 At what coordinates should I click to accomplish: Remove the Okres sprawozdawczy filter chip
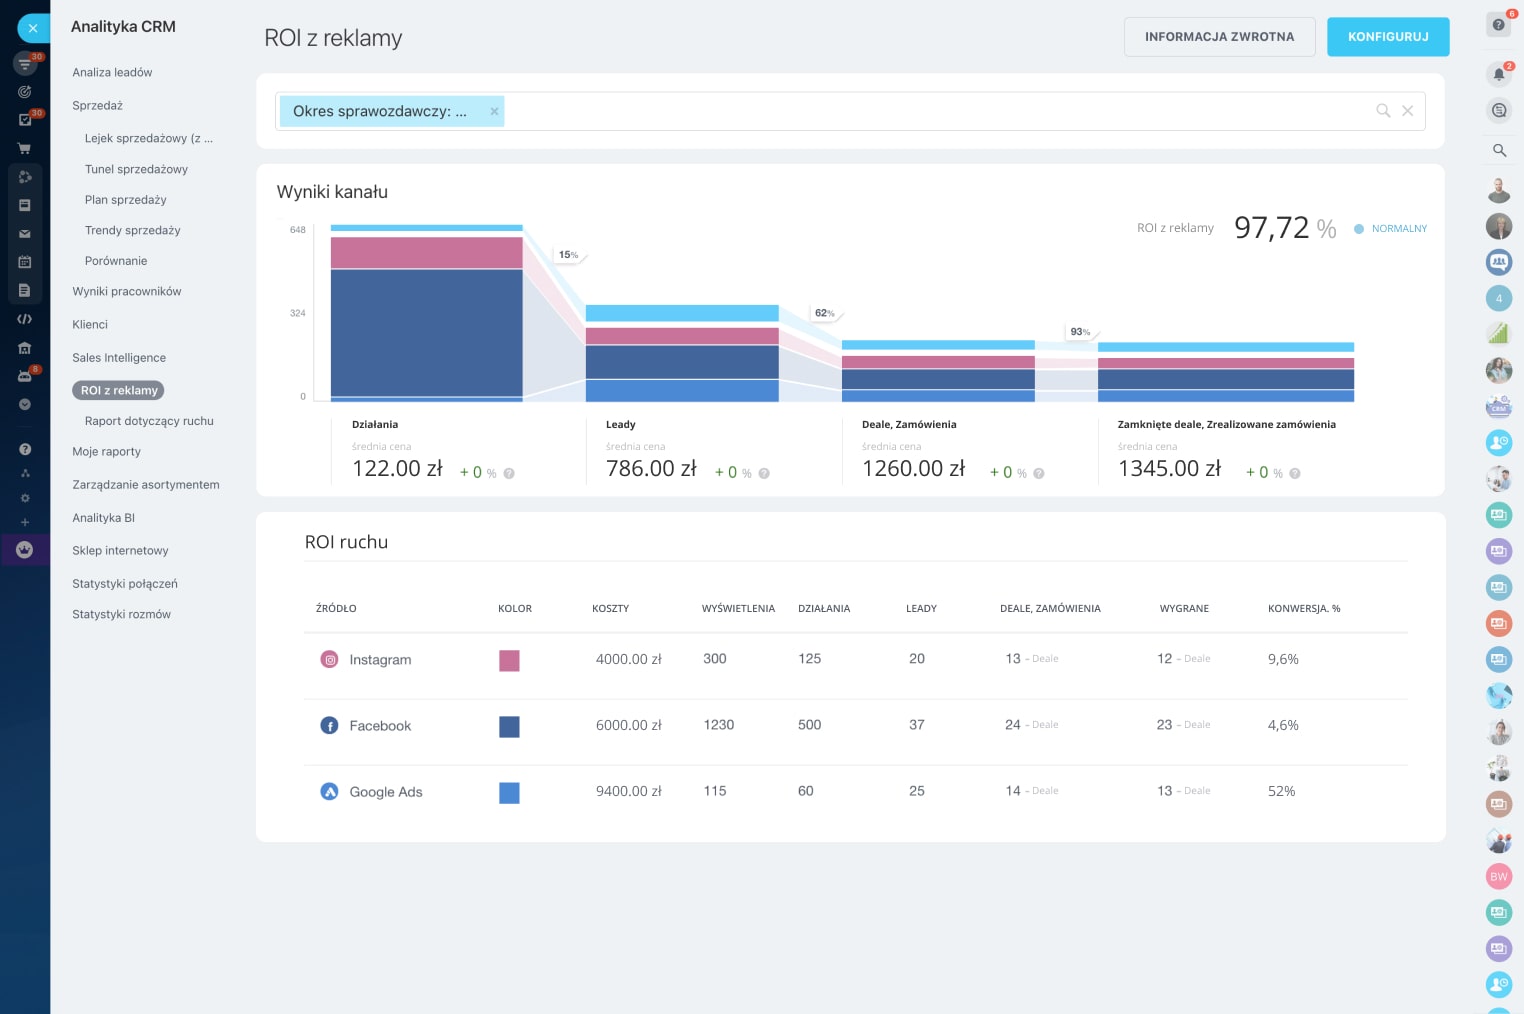pyautogui.click(x=494, y=111)
